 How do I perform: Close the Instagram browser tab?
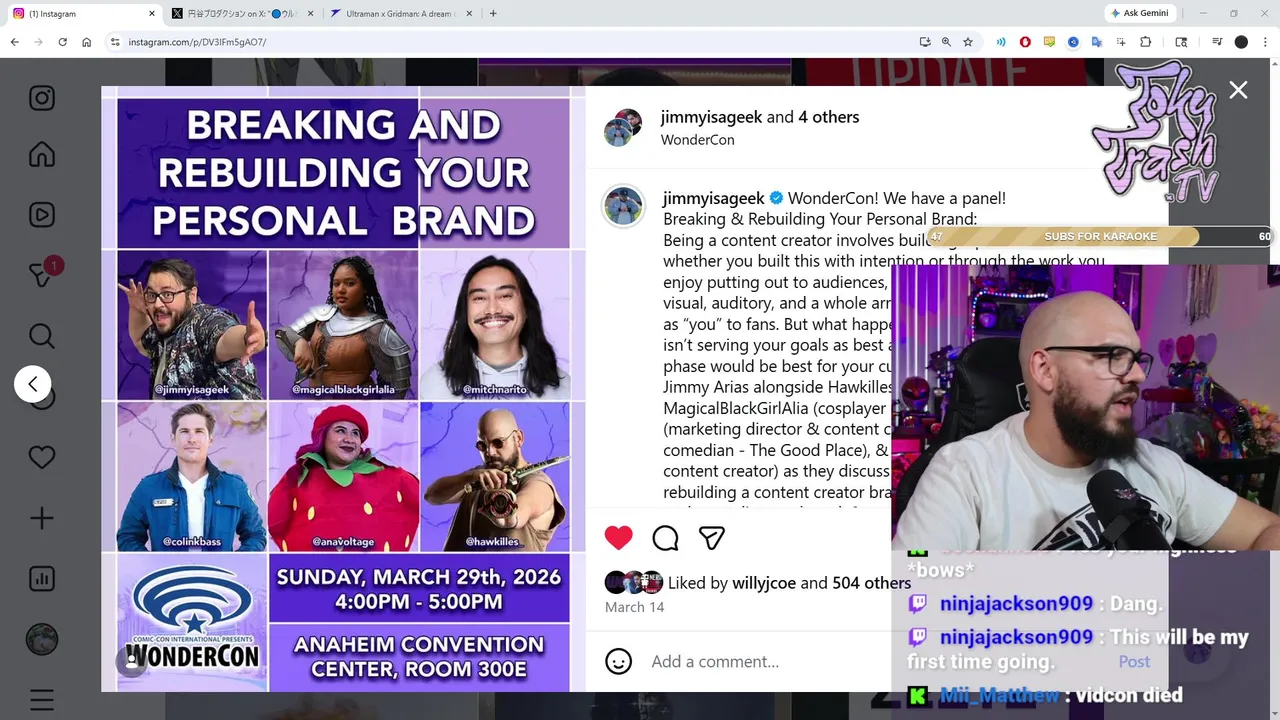click(x=152, y=14)
